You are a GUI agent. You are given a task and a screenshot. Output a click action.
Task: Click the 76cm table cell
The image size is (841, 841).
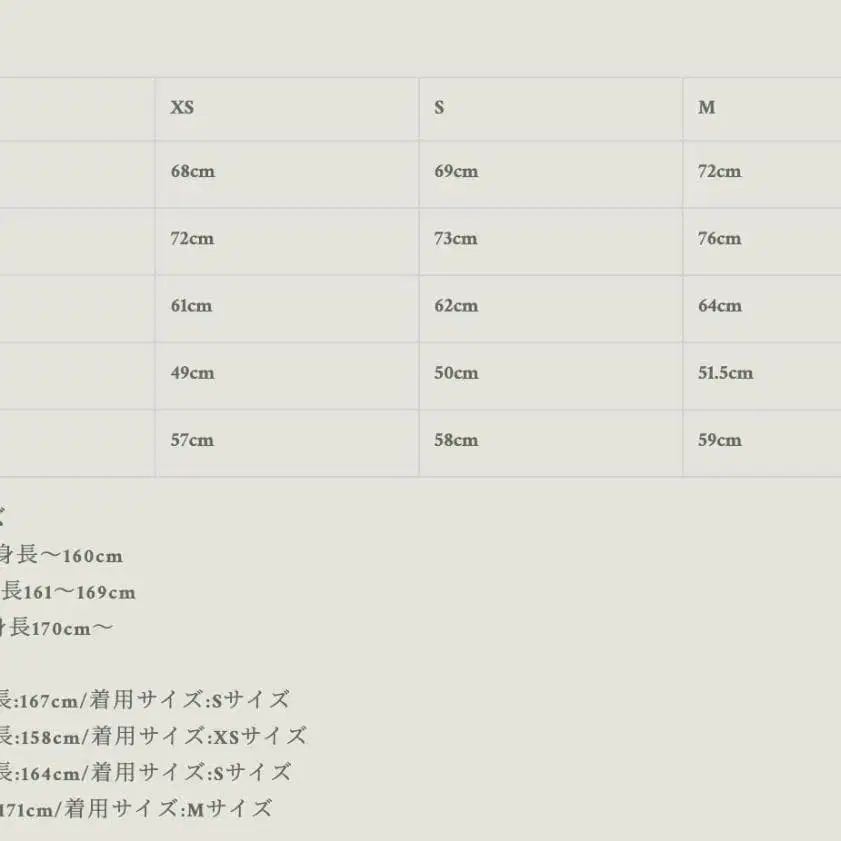(719, 239)
